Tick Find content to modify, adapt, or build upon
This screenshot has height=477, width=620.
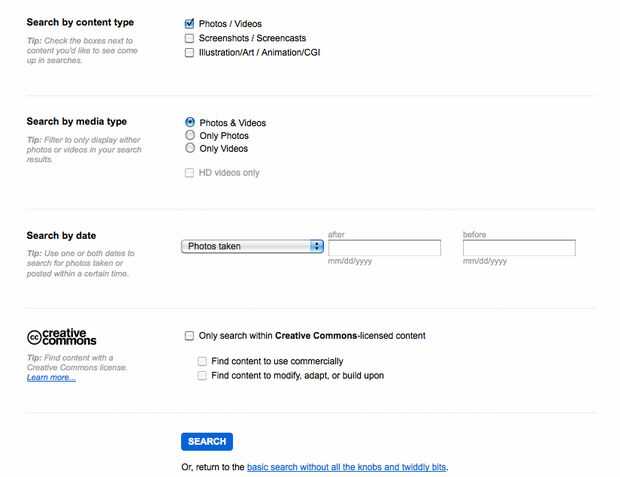203,376
